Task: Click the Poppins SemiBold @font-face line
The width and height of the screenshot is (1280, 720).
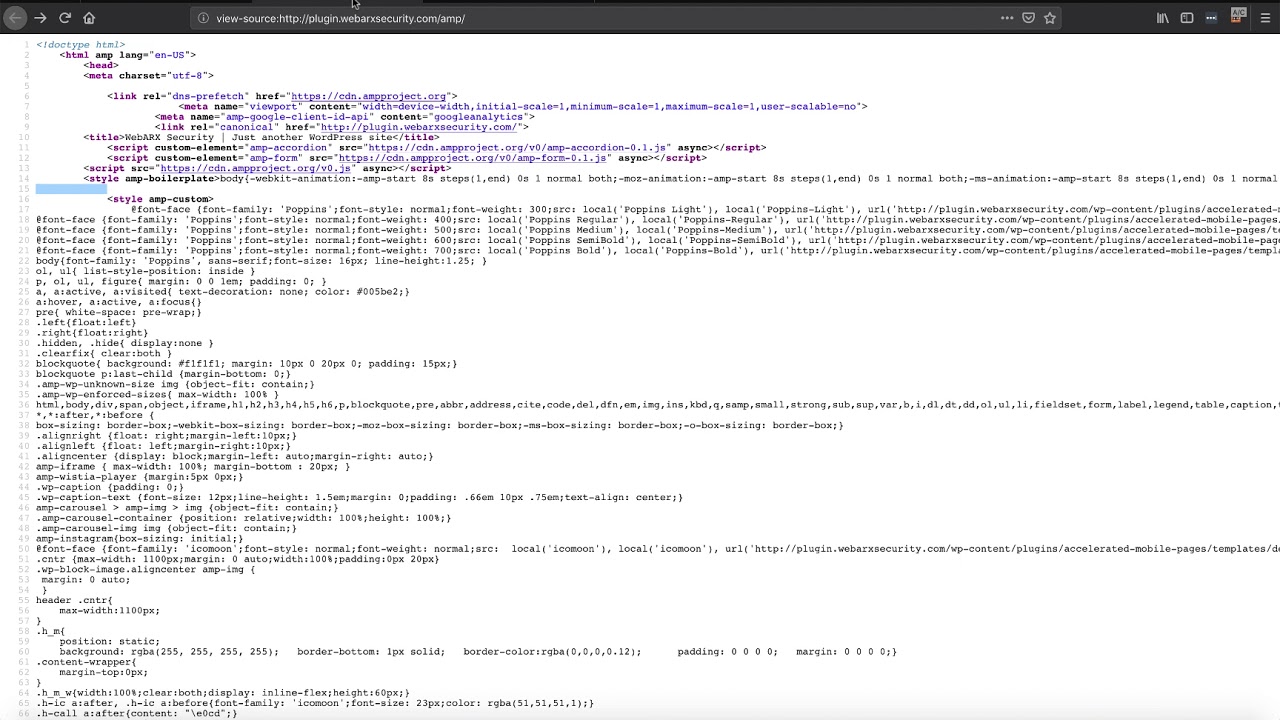Action: [x=658, y=240]
